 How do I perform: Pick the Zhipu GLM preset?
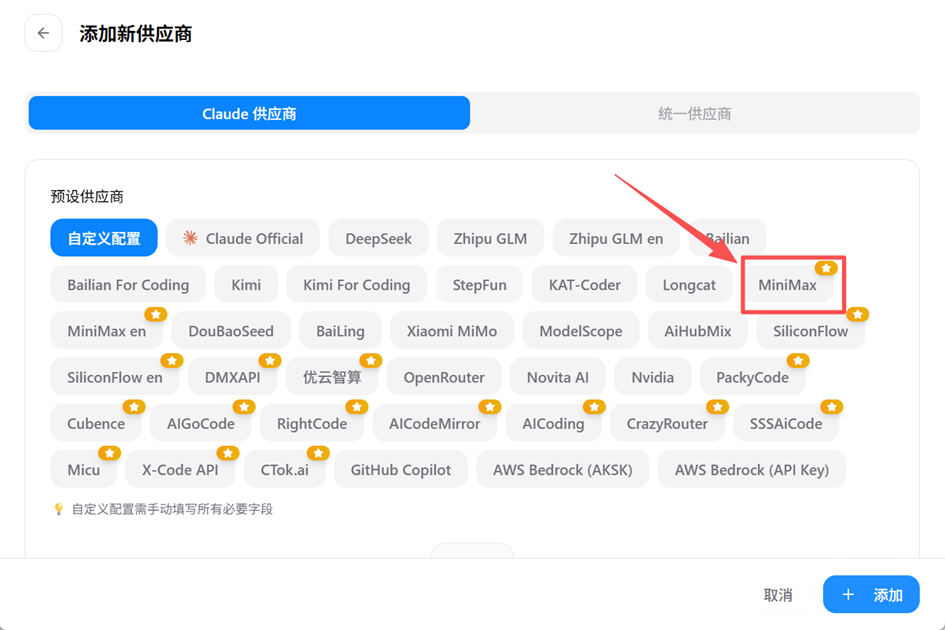[x=490, y=238]
